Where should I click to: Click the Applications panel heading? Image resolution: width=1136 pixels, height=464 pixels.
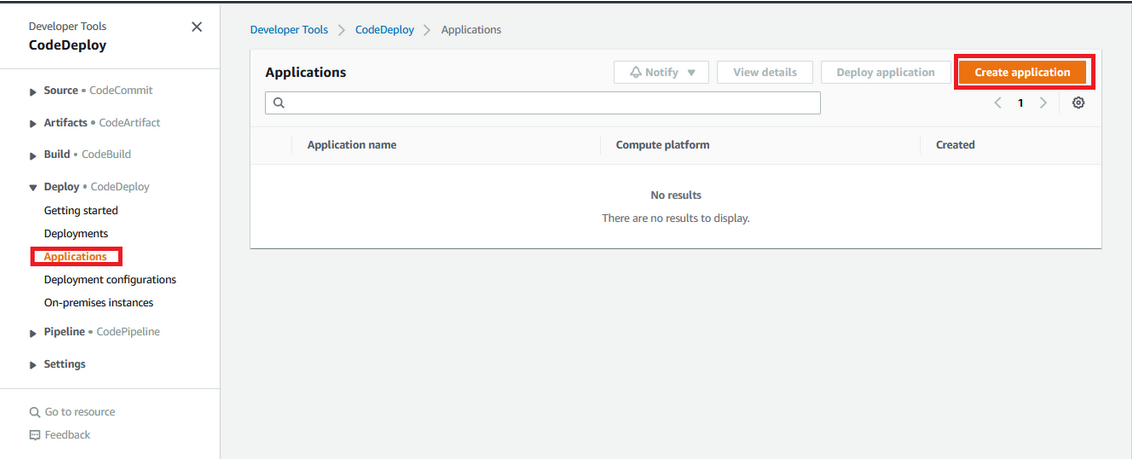pos(306,72)
